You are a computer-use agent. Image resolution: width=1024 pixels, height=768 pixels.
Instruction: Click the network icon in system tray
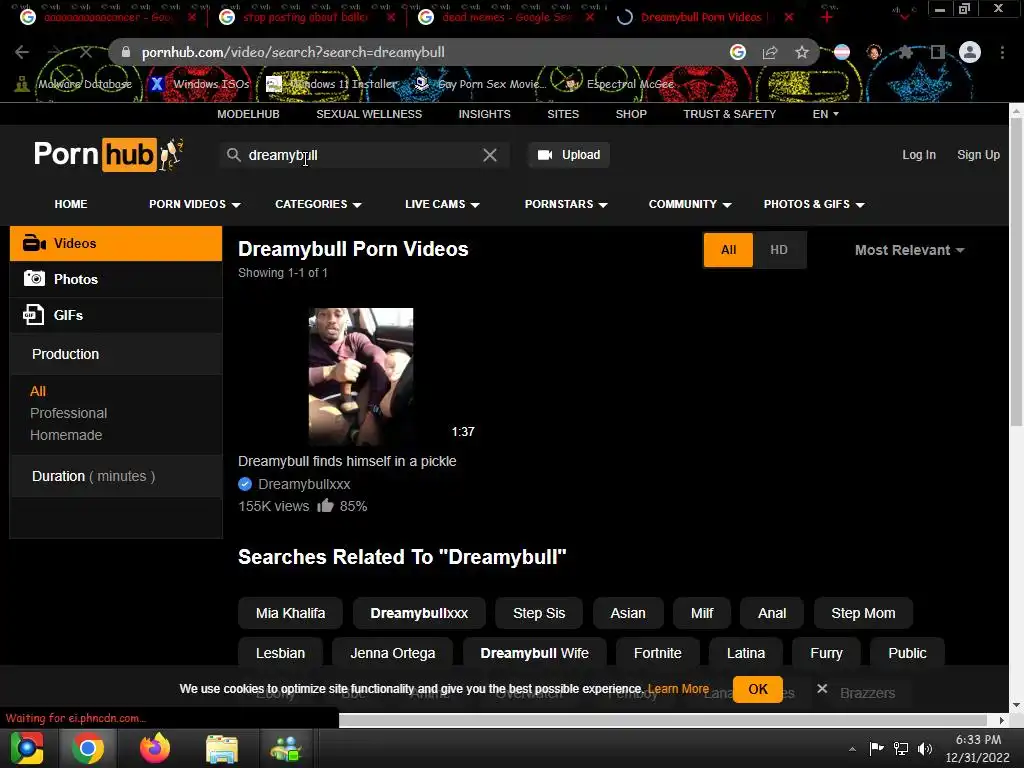[901, 748]
